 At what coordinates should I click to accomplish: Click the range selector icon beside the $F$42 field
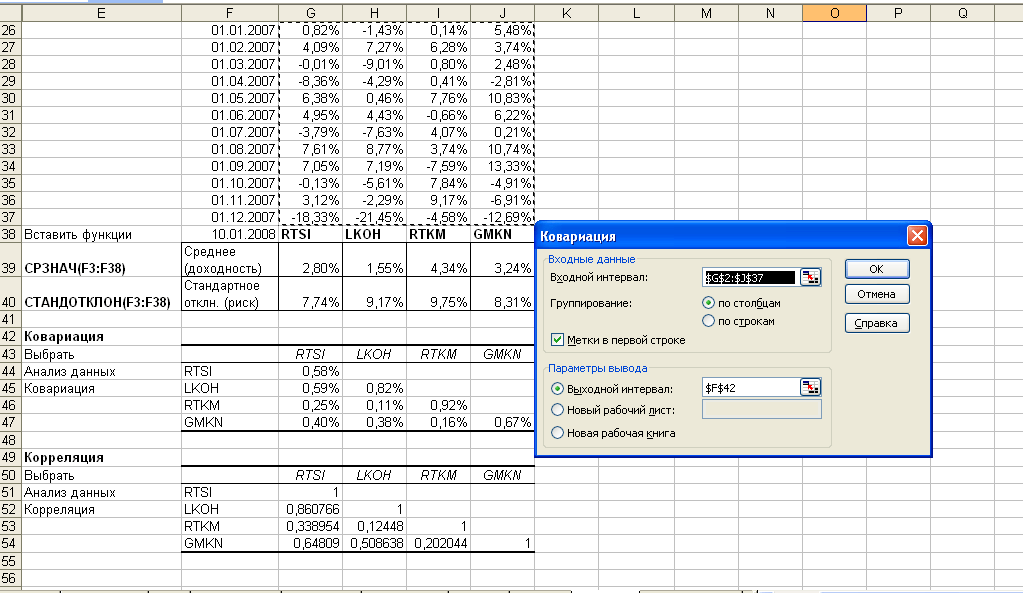811,388
